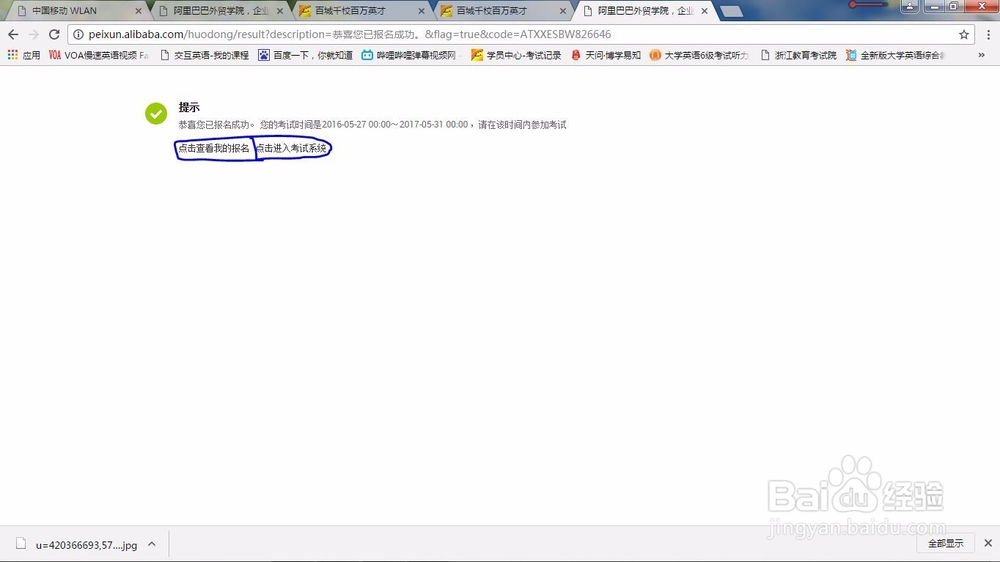Go back using the browser back arrow

13,34
